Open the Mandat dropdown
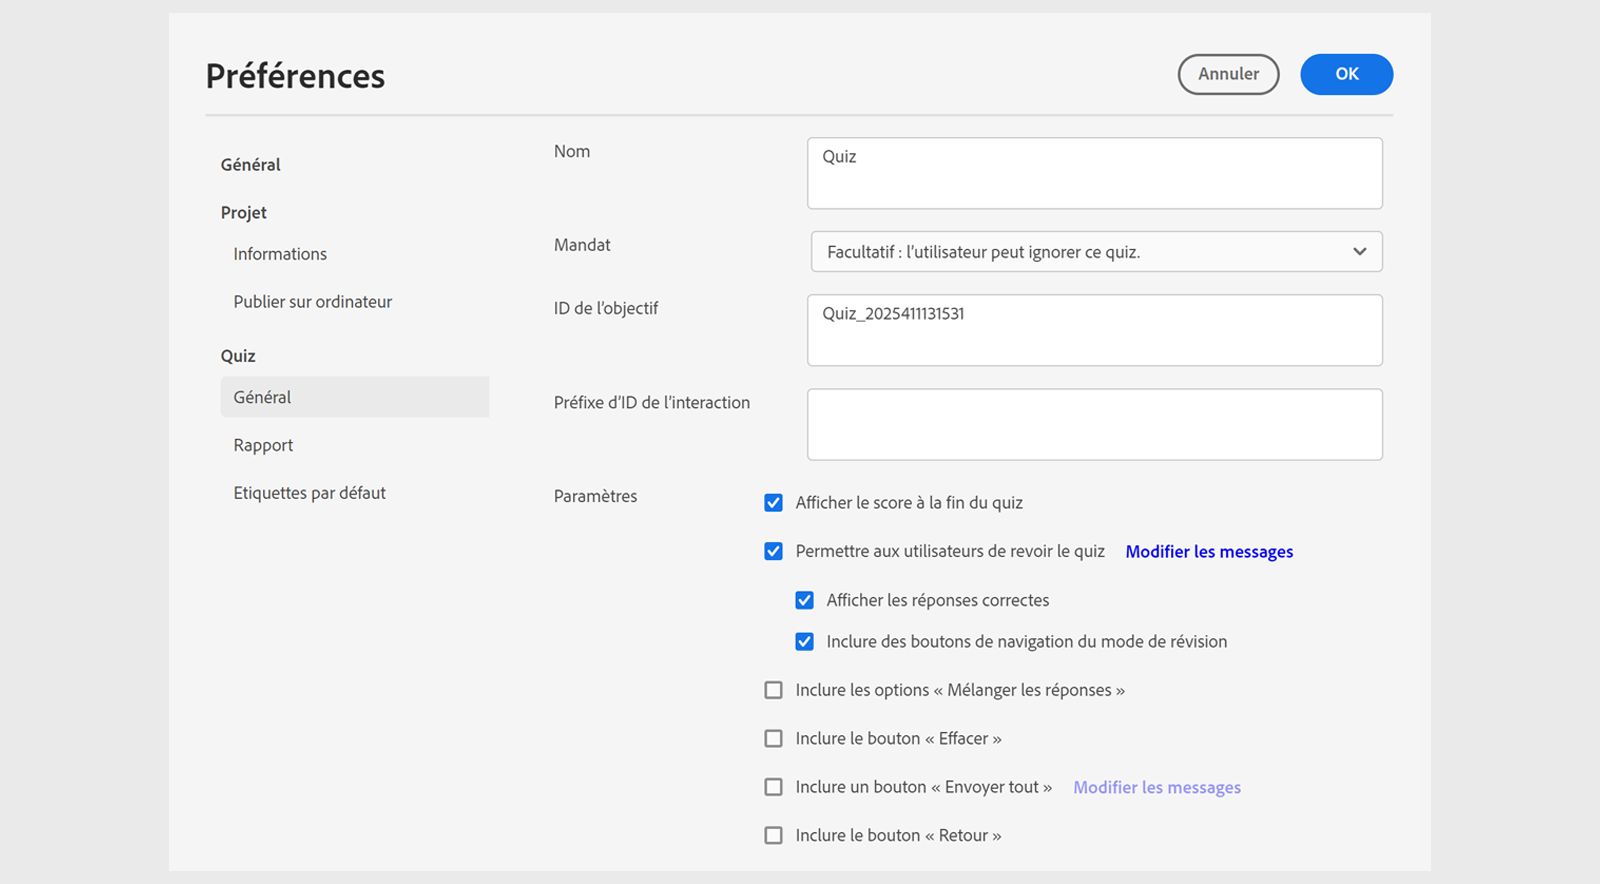This screenshot has height=884, width=1600. coord(1096,252)
